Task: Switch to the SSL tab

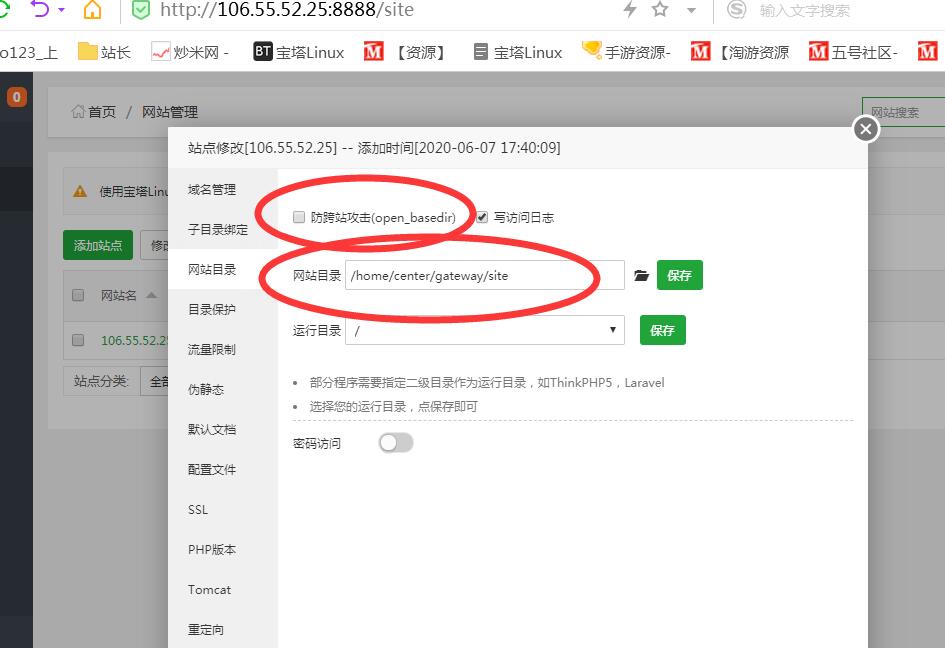Action: [198, 510]
